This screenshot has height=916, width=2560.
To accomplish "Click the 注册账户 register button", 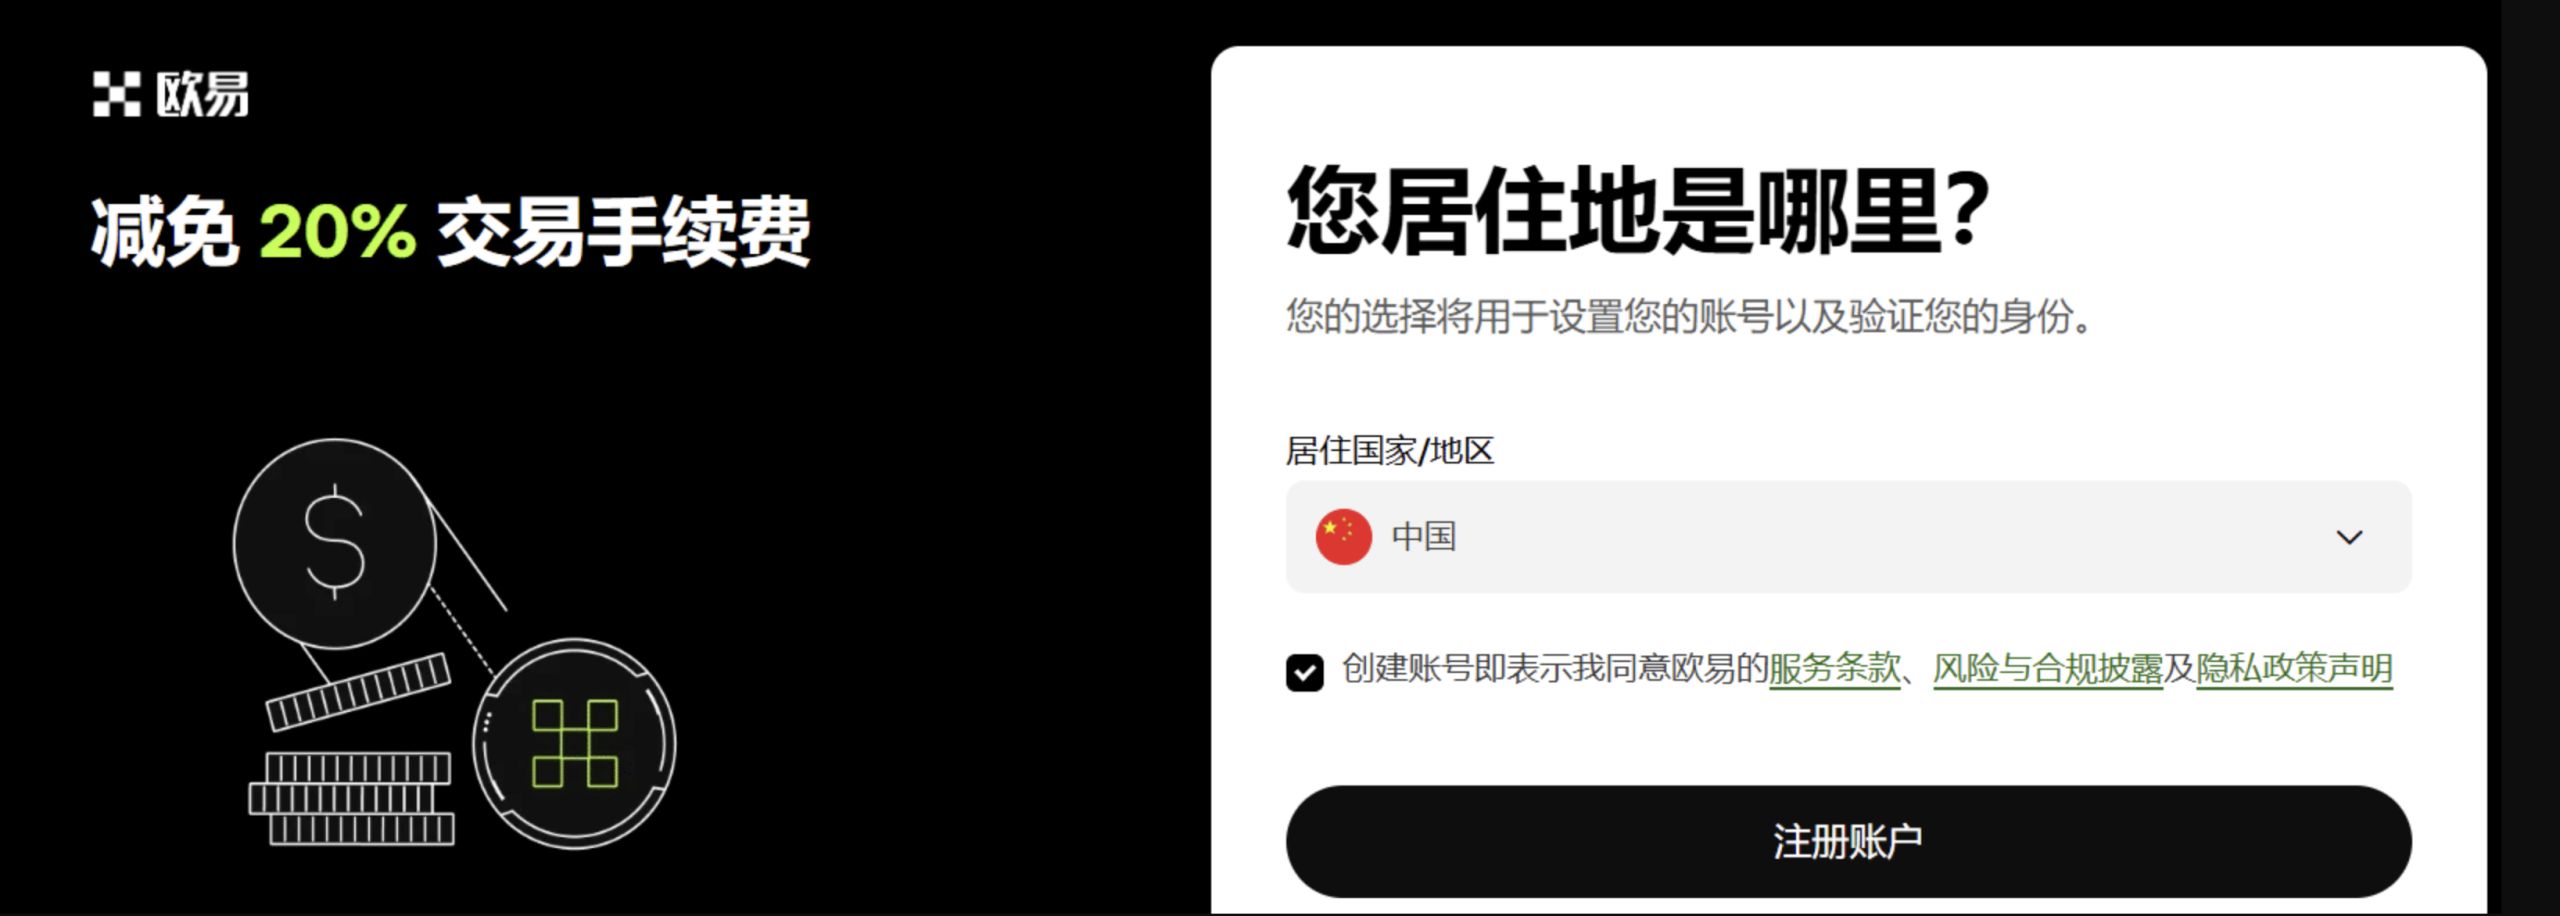I will click(1848, 841).
